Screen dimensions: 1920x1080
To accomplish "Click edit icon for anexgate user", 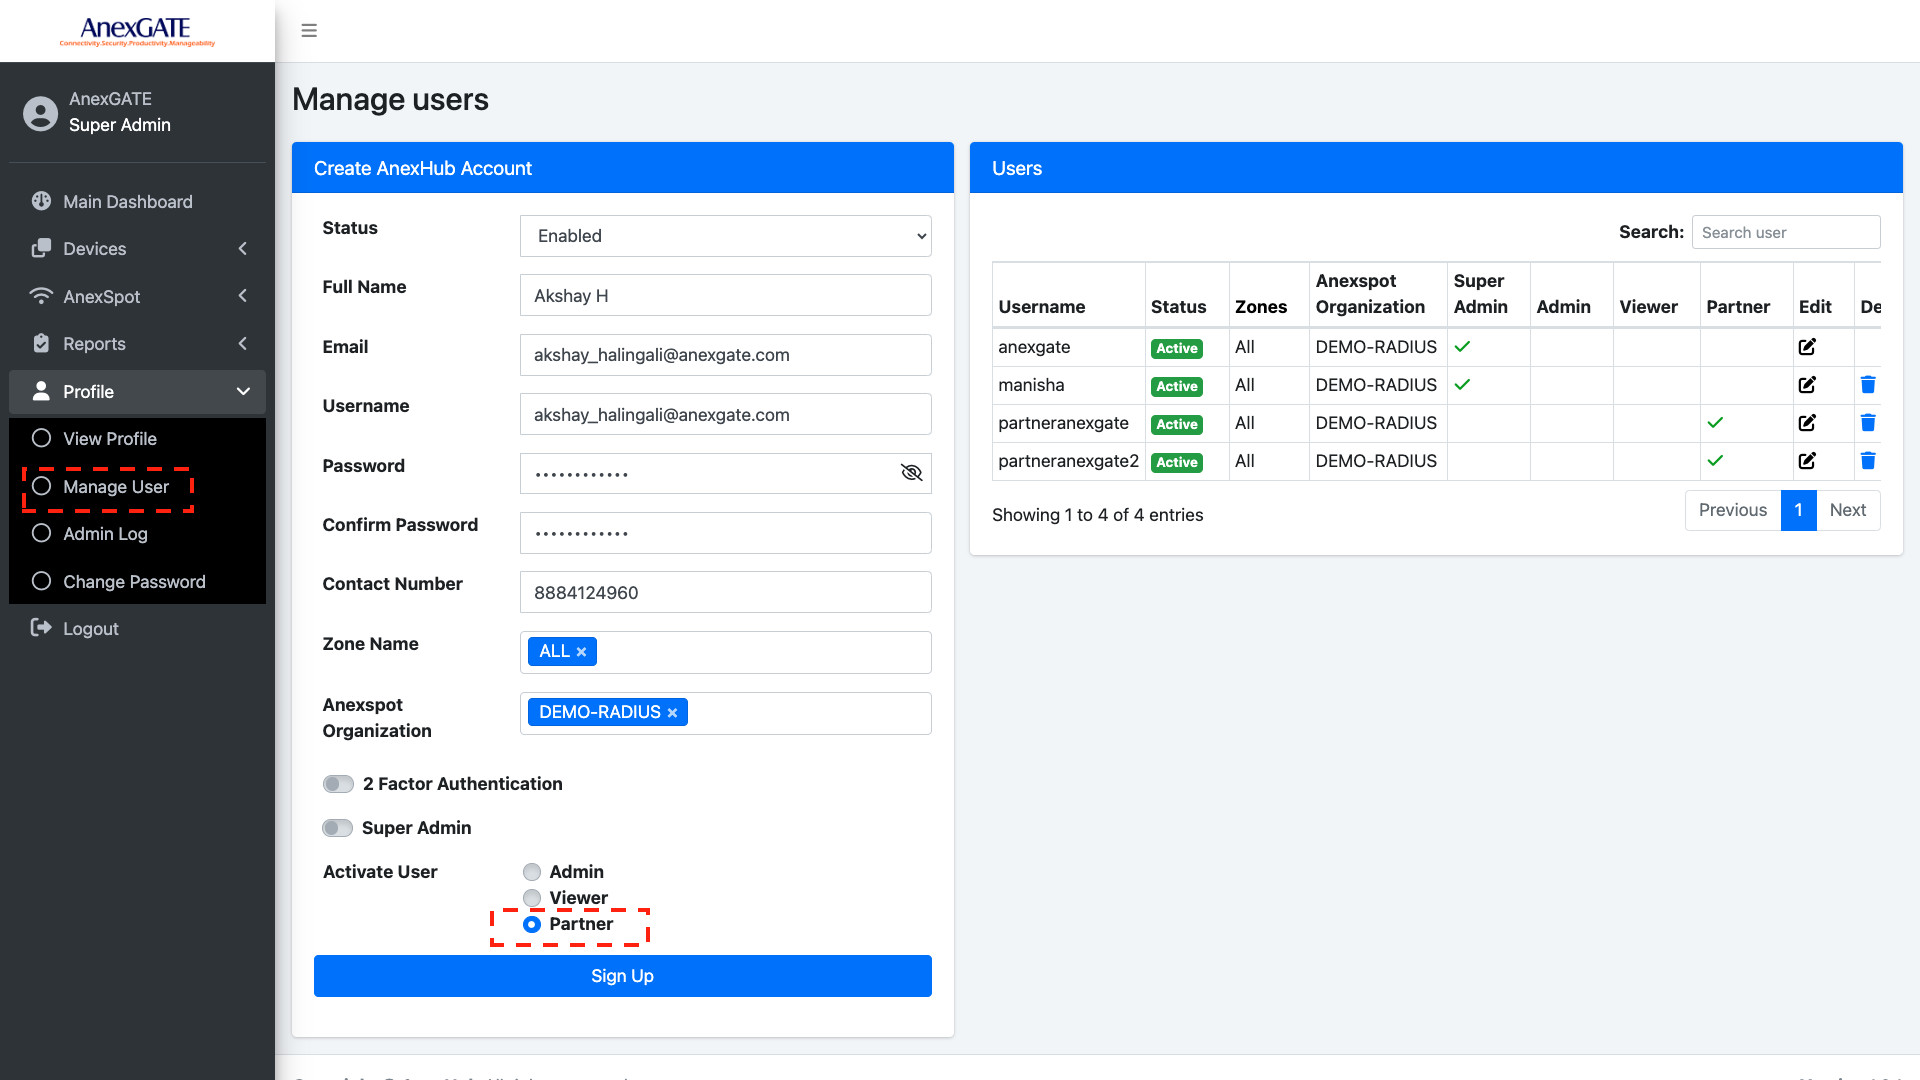I will (1807, 347).
